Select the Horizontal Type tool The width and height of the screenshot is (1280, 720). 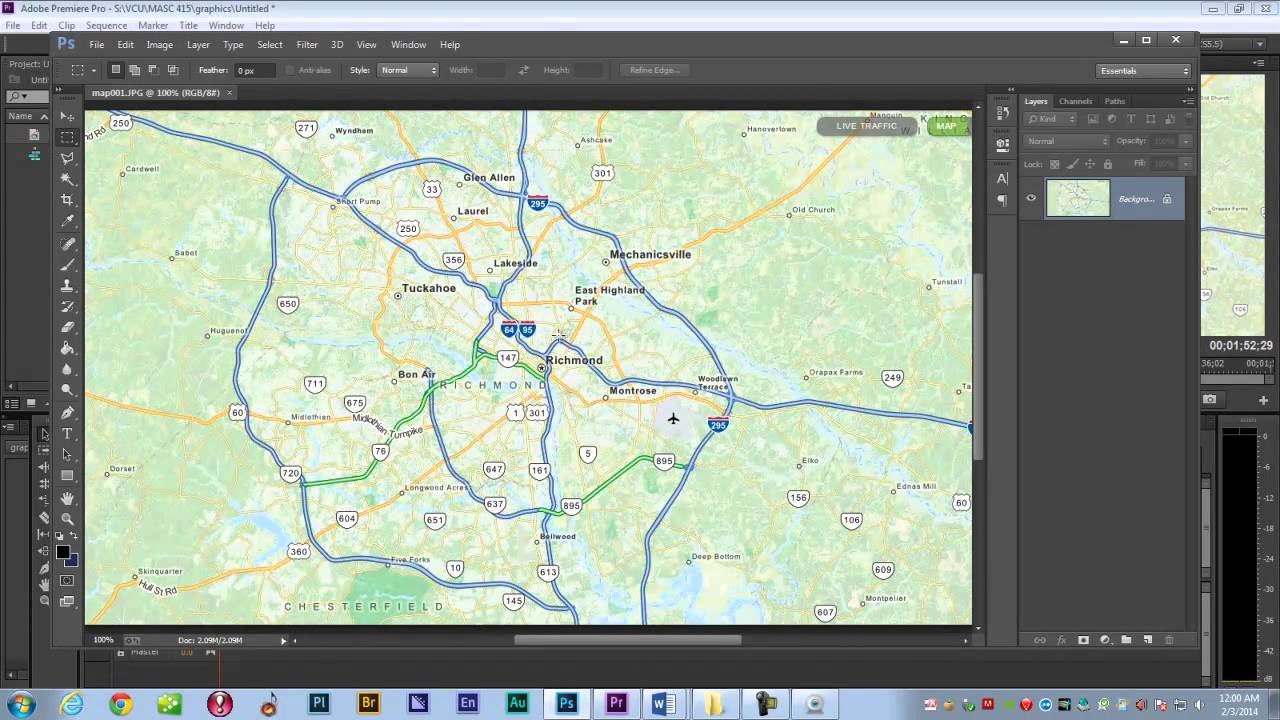coord(67,433)
